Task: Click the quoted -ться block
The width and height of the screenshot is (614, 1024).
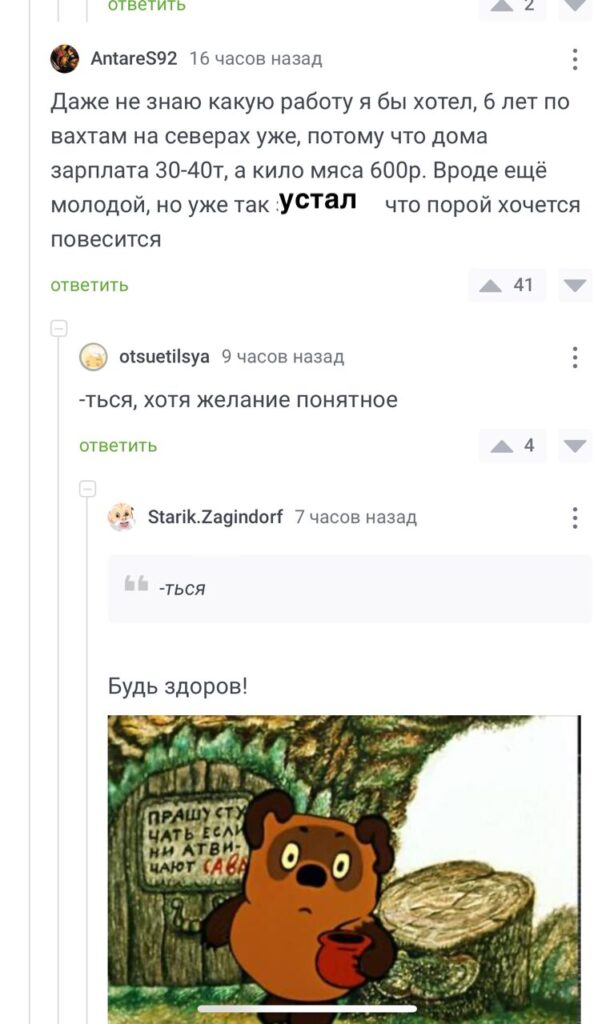Action: pos(349,588)
